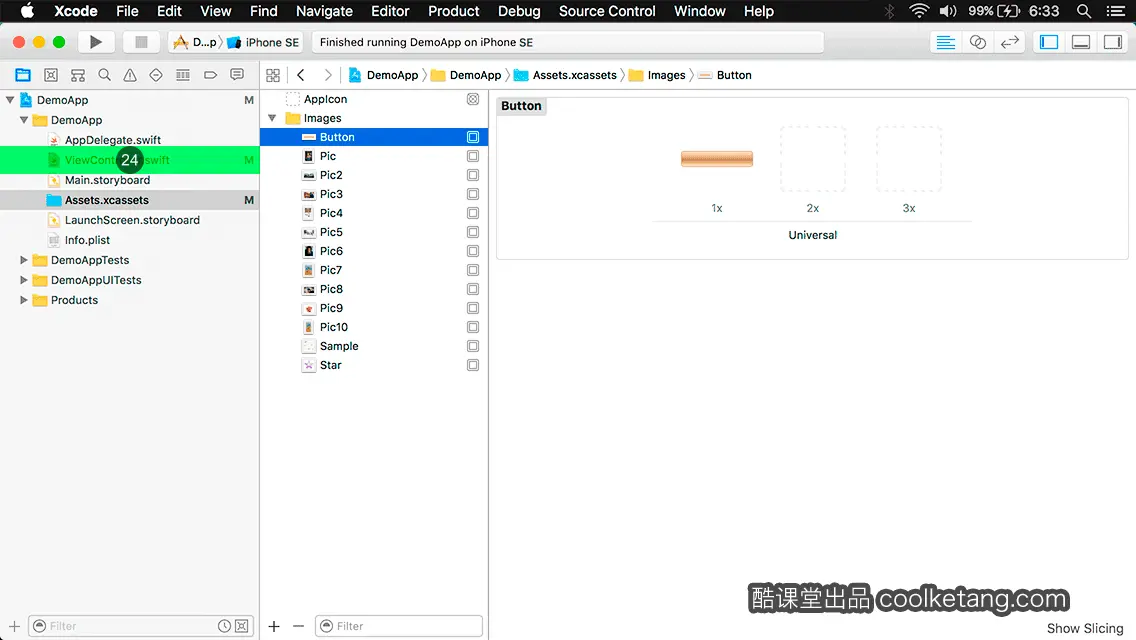The height and width of the screenshot is (640, 1136).
Task: Collapse the DemoApp project root
Action: tap(10, 100)
